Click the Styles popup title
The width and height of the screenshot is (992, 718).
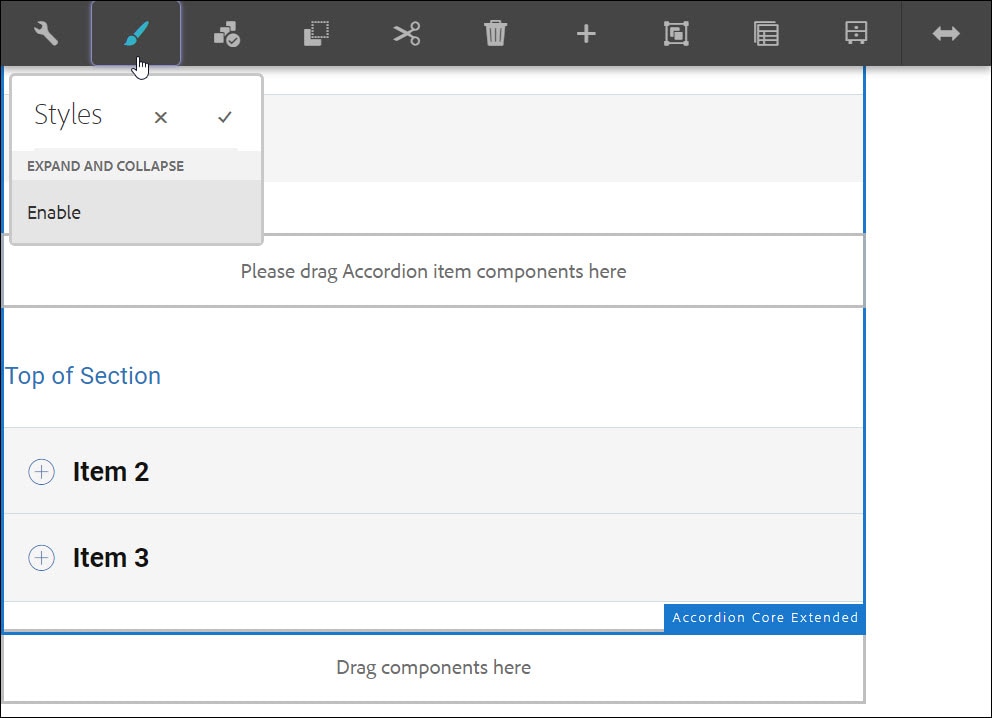point(68,115)
